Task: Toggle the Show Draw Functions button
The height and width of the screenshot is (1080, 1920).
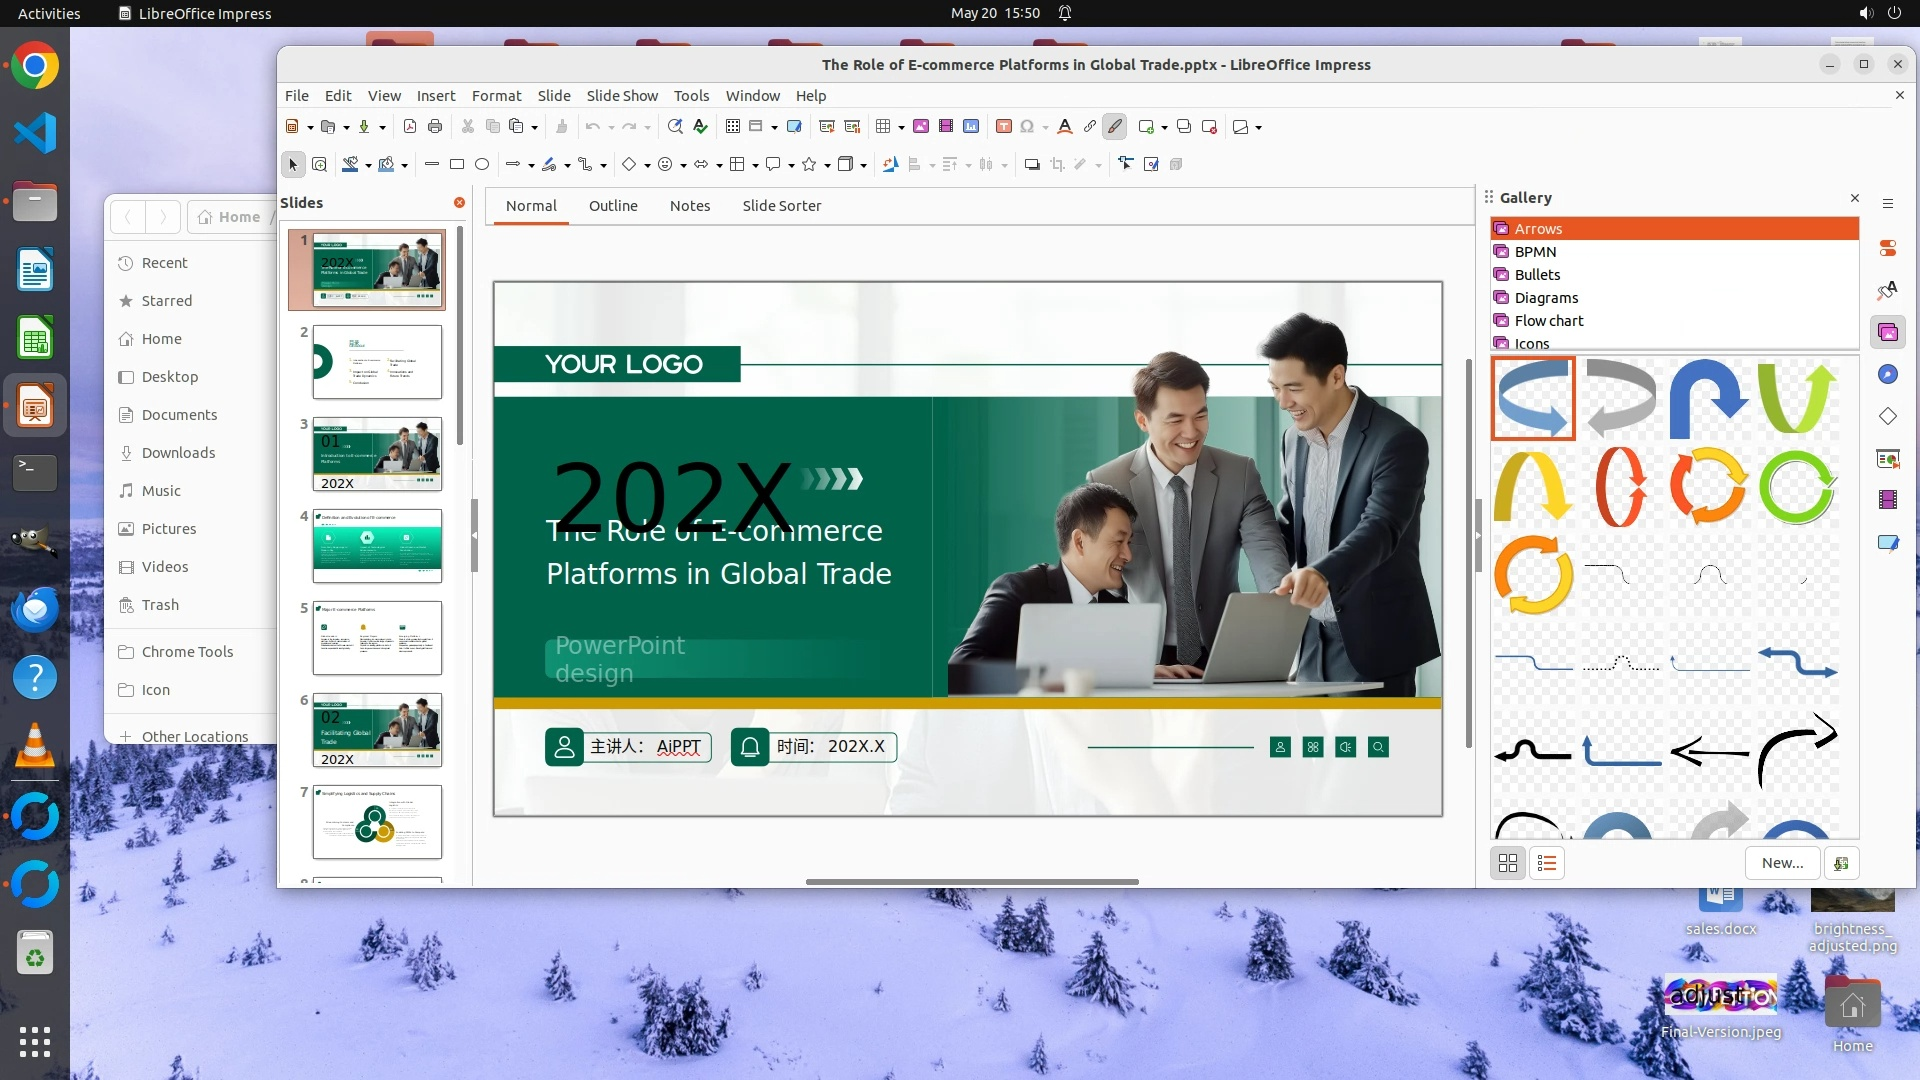Action: tap(1115, 127)
